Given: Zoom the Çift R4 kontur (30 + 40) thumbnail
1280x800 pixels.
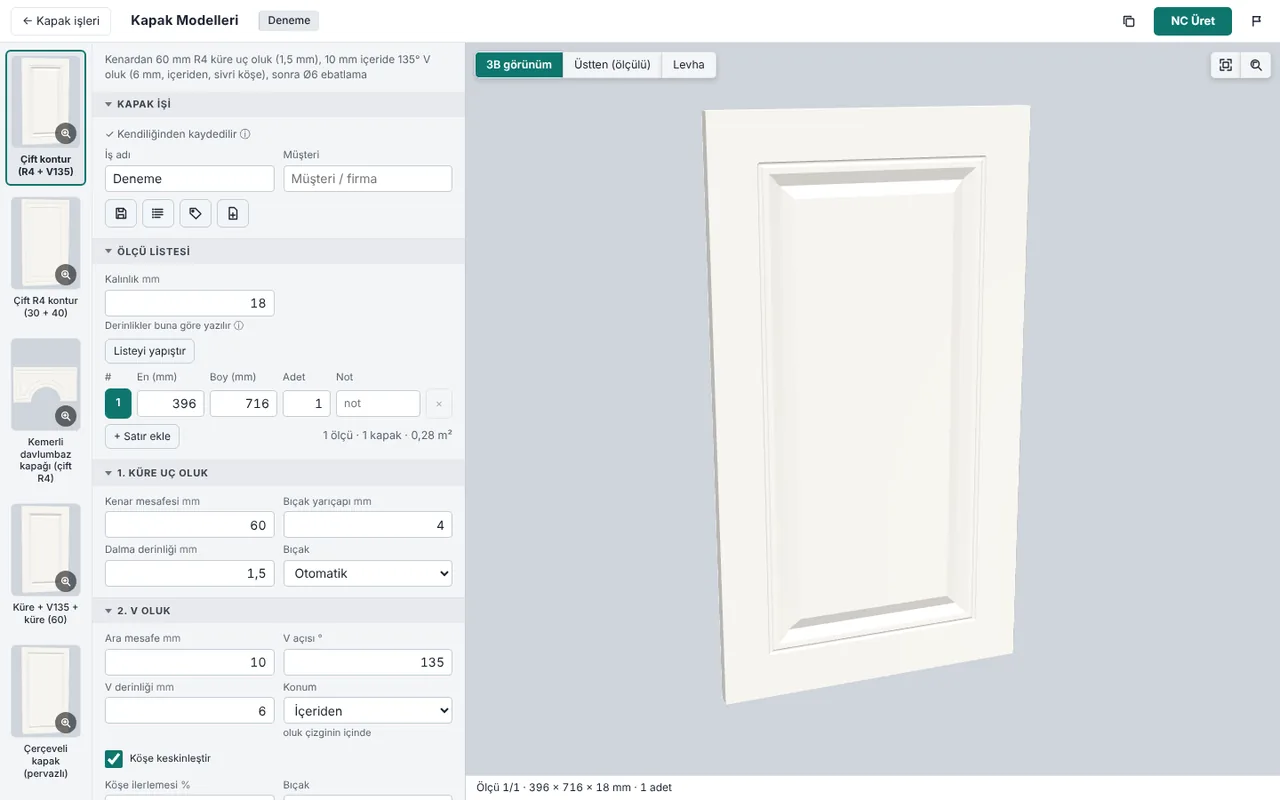Looking at the screenshot, I should 66,274.
